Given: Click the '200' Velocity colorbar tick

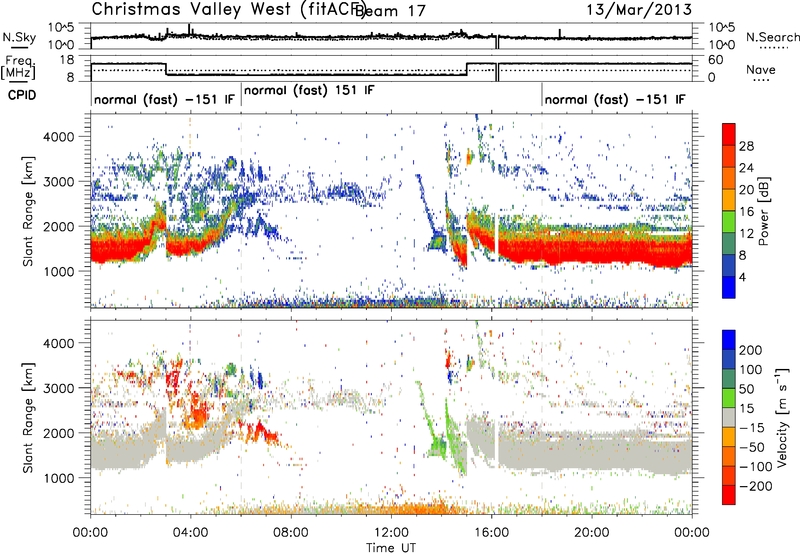Looking at the screenshot, I should coord(751,350).
